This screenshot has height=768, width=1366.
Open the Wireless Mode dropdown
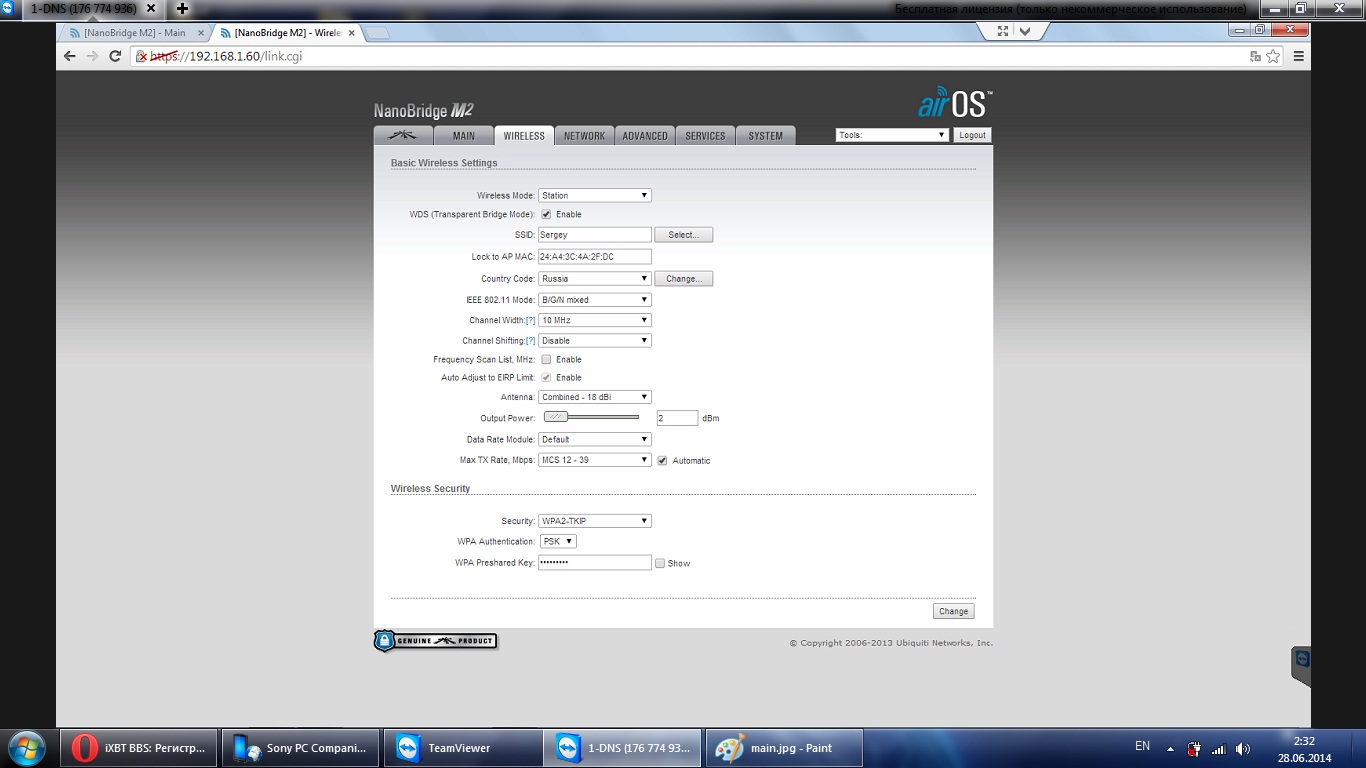pos(595,195)
